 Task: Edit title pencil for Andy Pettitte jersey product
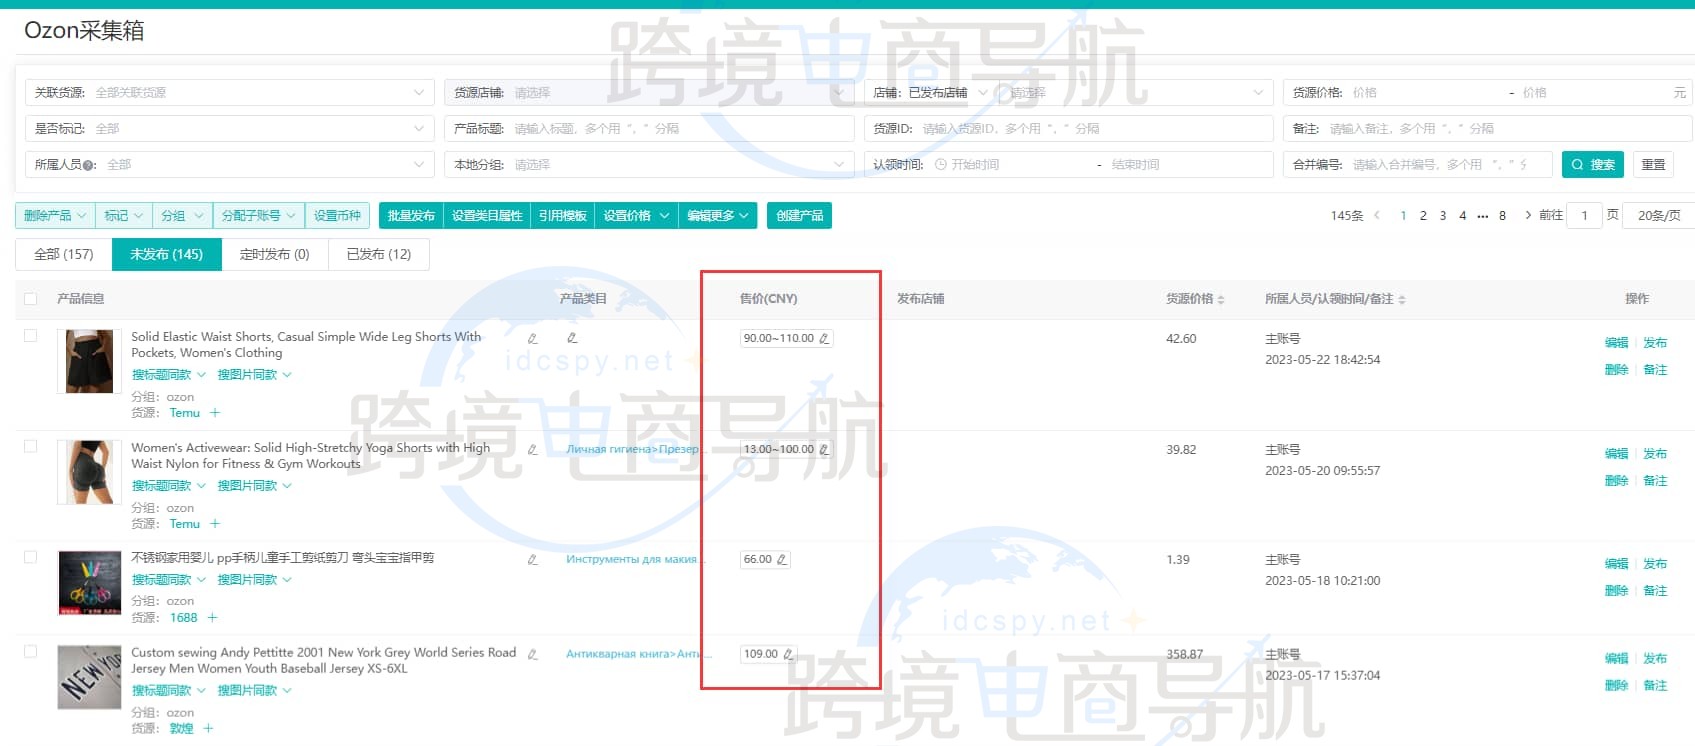point(532,654)
